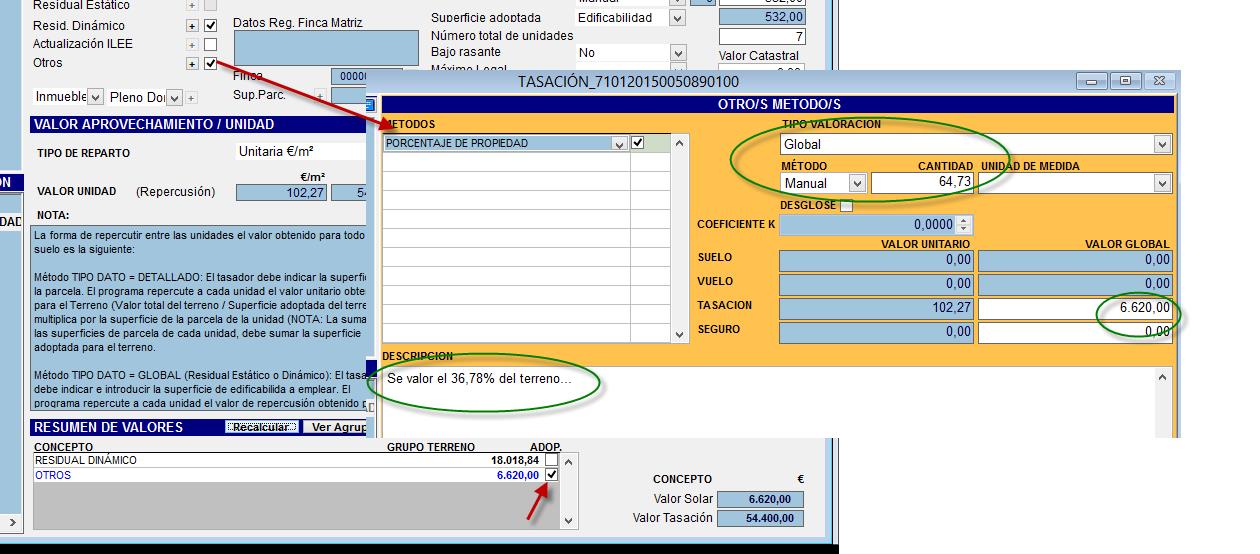Expand the Actualización ILEE plus button

pyautogui.click(x=193, y=45)
